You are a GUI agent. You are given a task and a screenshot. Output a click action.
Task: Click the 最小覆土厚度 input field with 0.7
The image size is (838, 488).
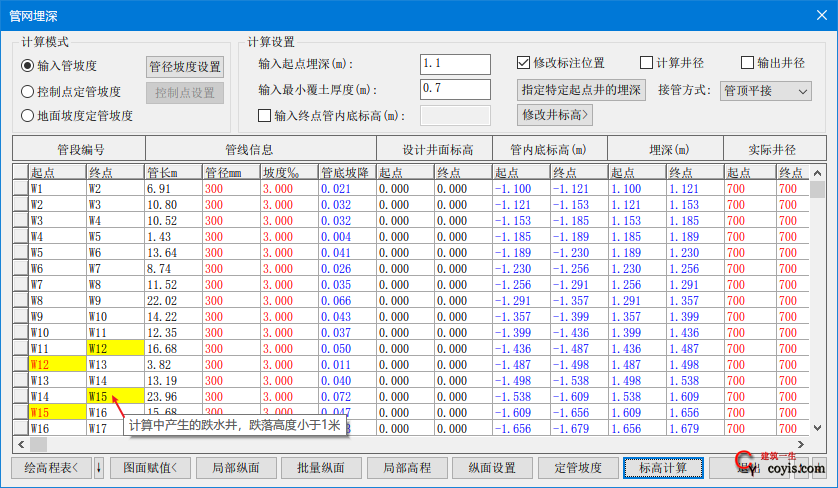(455, 89)
